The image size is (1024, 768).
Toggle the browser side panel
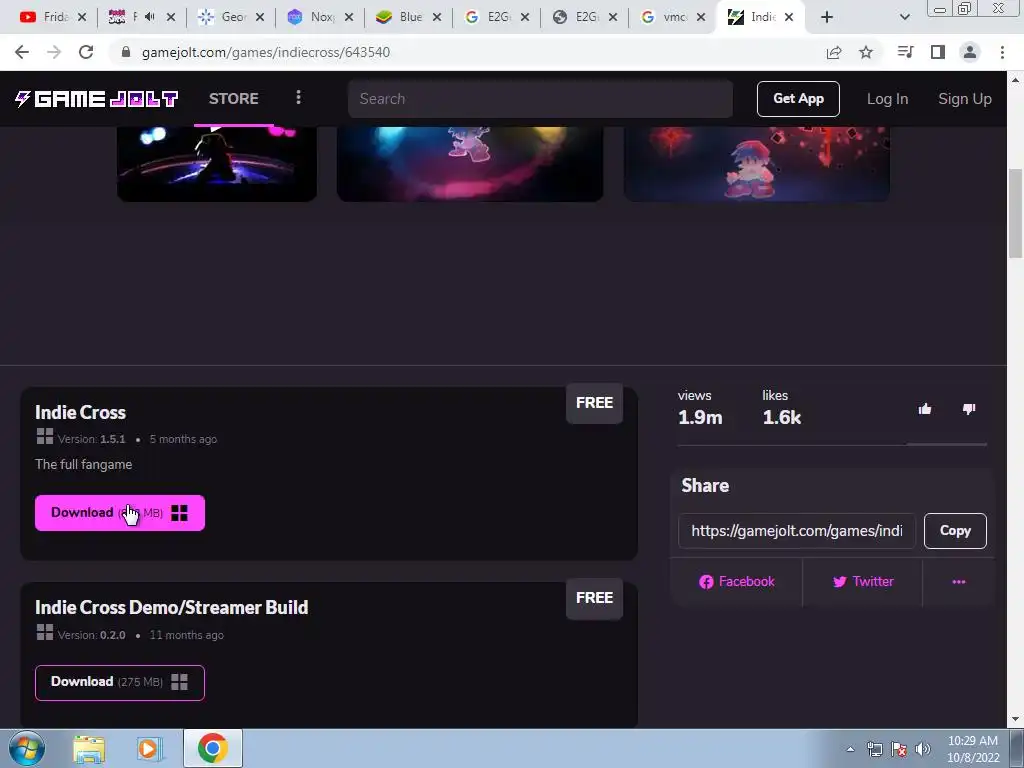pos(938,52)
